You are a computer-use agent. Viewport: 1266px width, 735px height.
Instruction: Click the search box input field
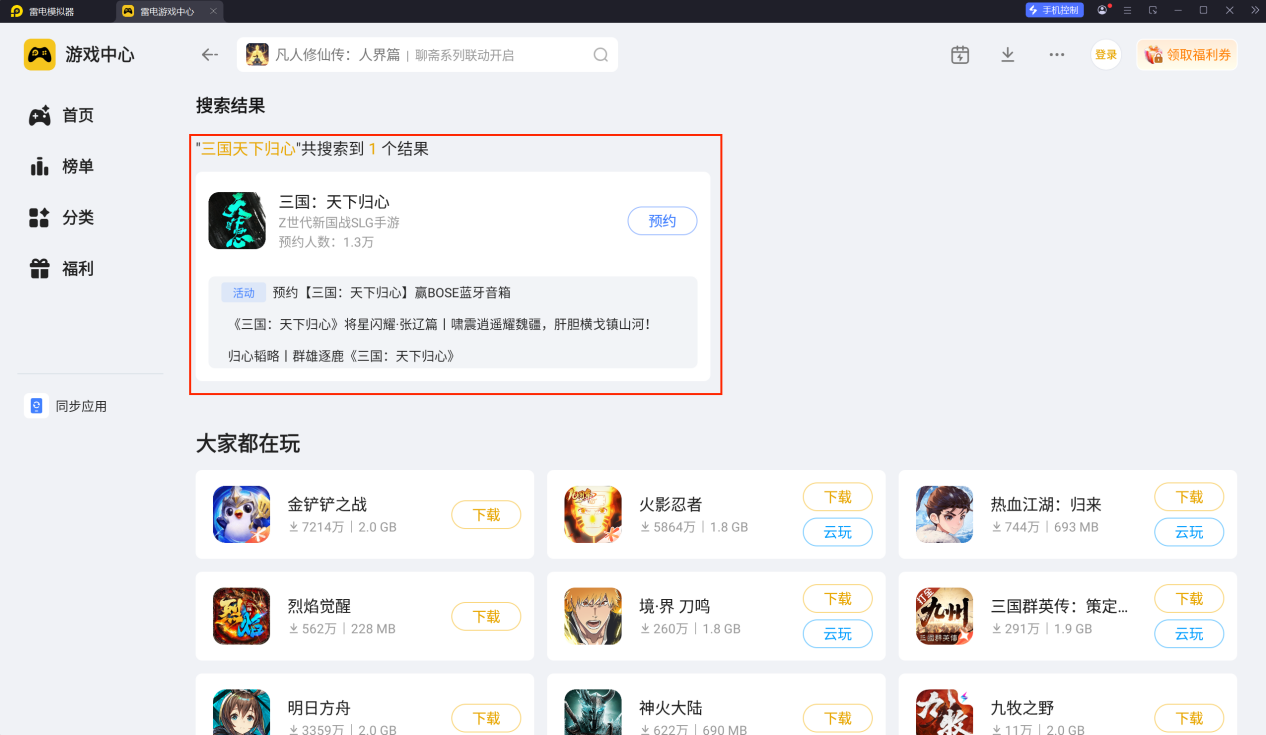[x=427, y=55]
